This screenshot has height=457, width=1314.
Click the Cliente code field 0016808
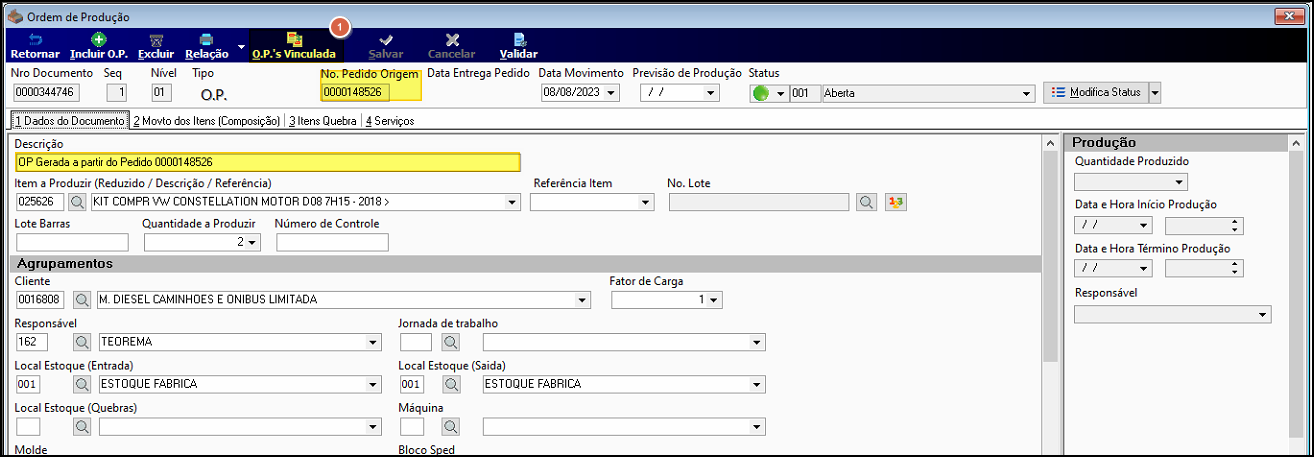tap(40, 300)
